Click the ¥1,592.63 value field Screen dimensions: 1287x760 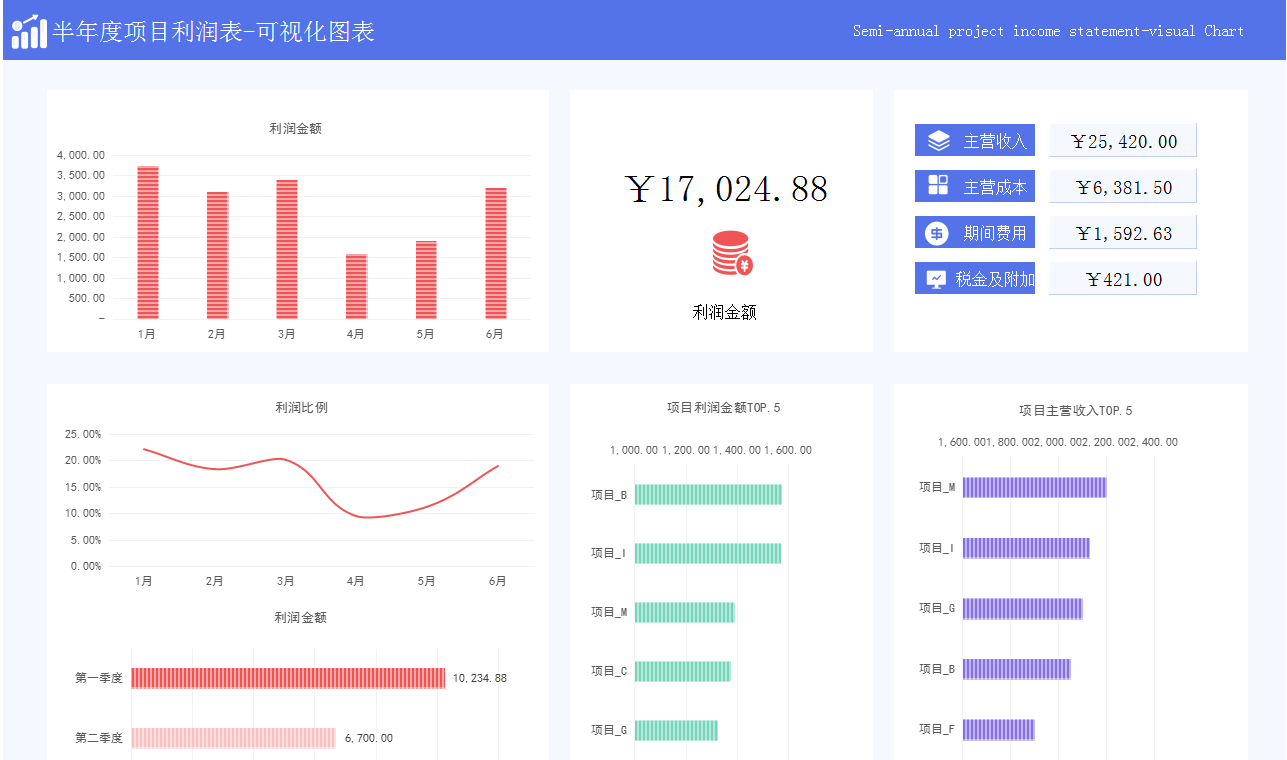pos(1123,233)
